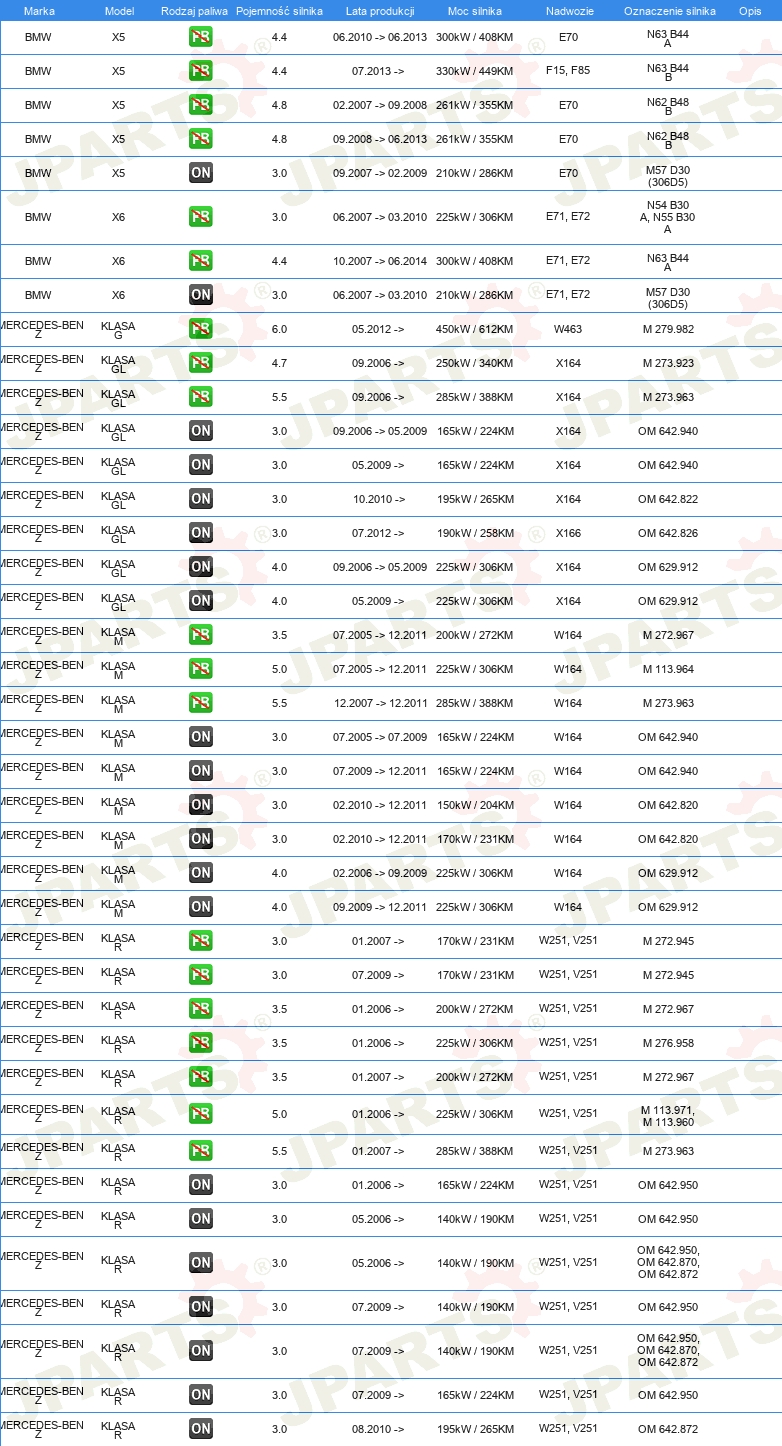Click production date 08.2010 ->
Screen dimensions: 782x1446
tap(378, 1429)
